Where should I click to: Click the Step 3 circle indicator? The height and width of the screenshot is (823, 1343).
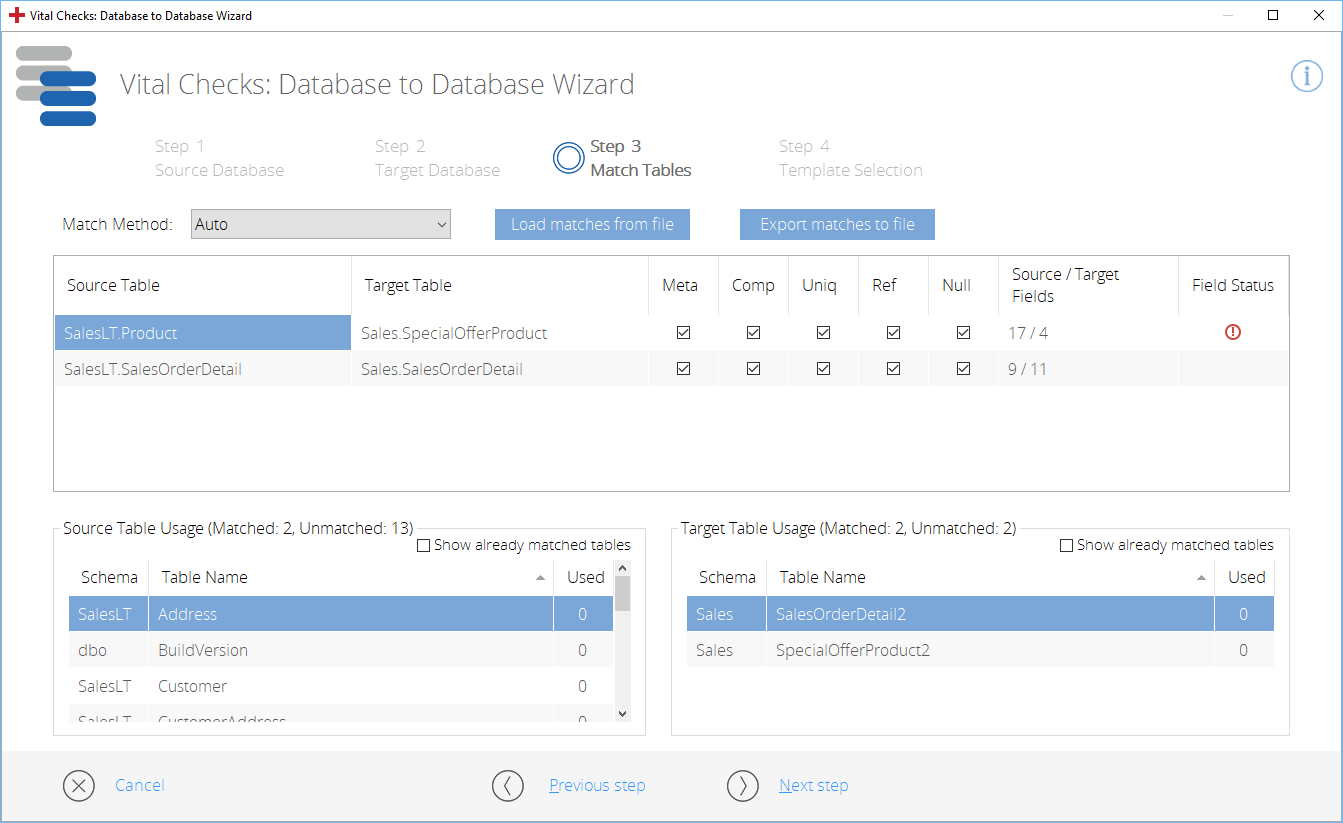(x=569, y=158)
